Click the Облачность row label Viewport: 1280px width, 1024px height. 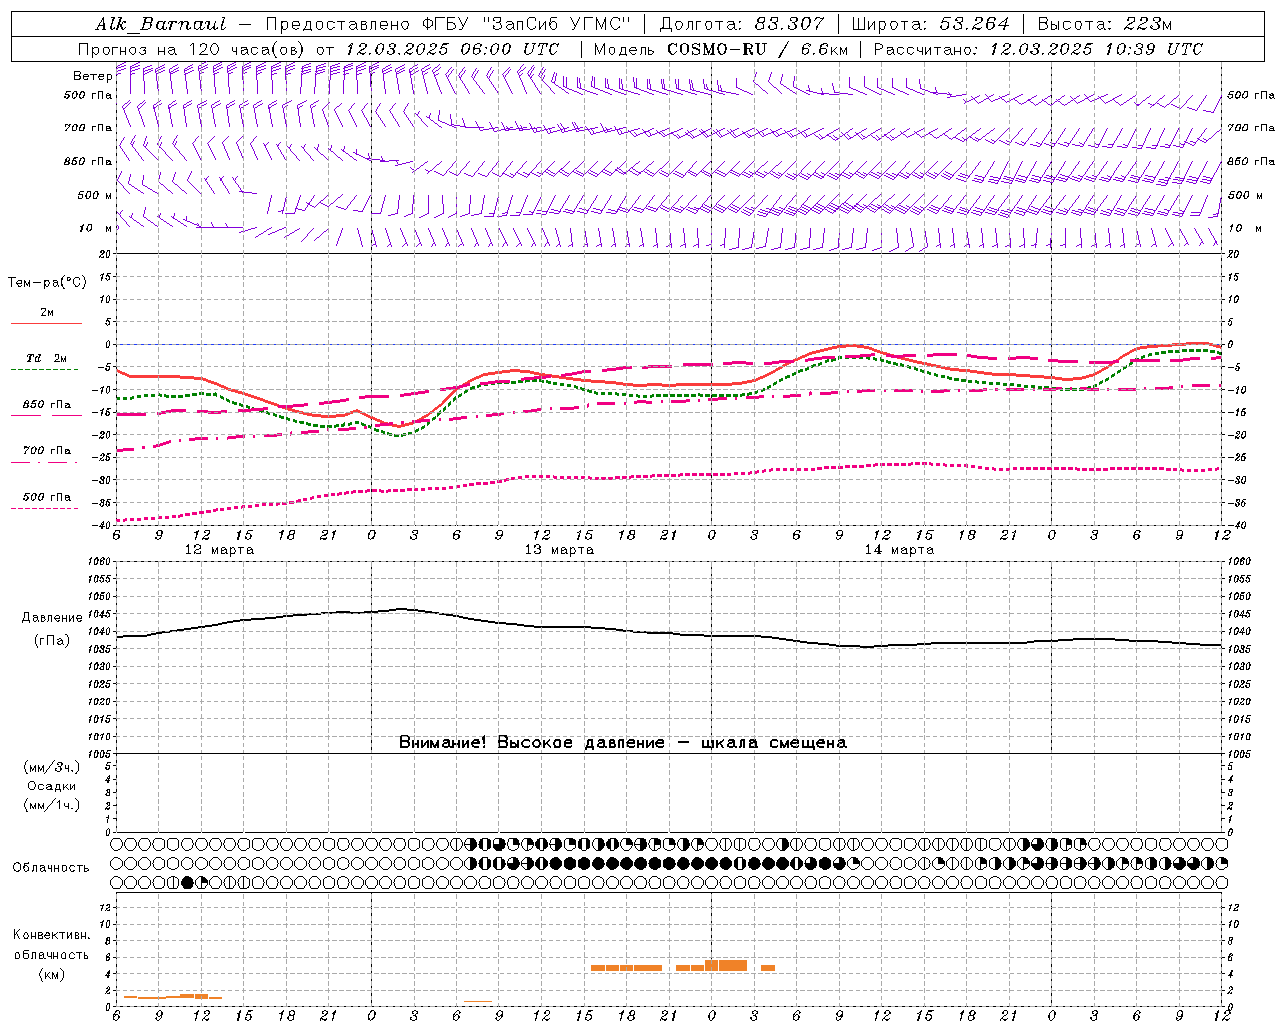click(x=51, y=868)
